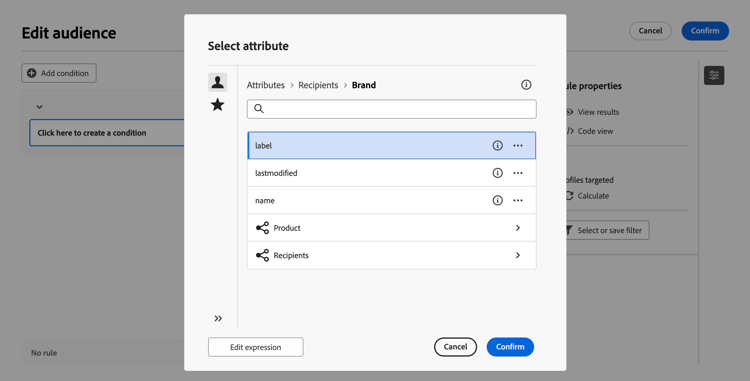Click the funnel icon in Select or save filter
The width and height of the screenshot is (750, 381).
point(569,230)
